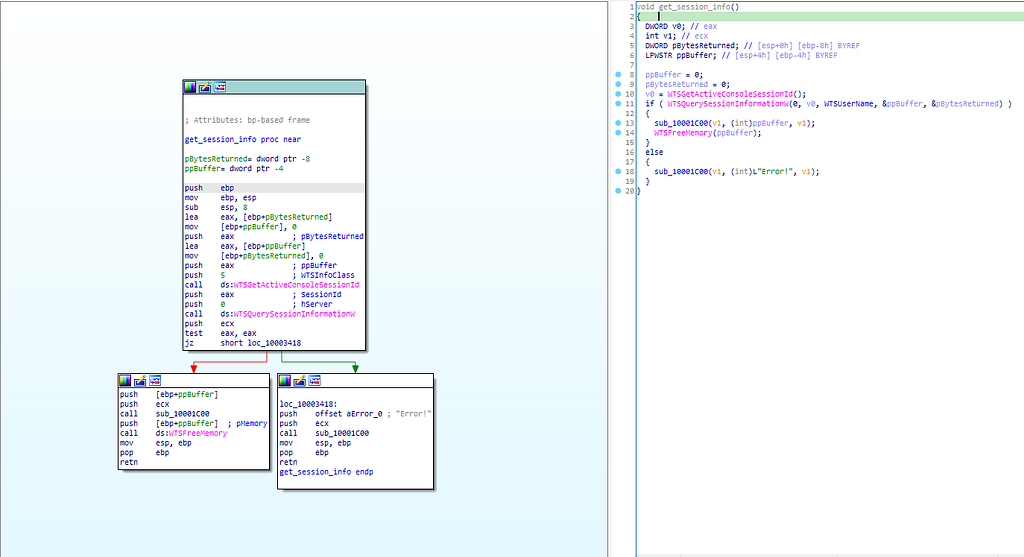Click WTSGetActiveConsoleSessionId() in pseudocode
This screenshot has width=1024, height=557.
tap(737, 94)
